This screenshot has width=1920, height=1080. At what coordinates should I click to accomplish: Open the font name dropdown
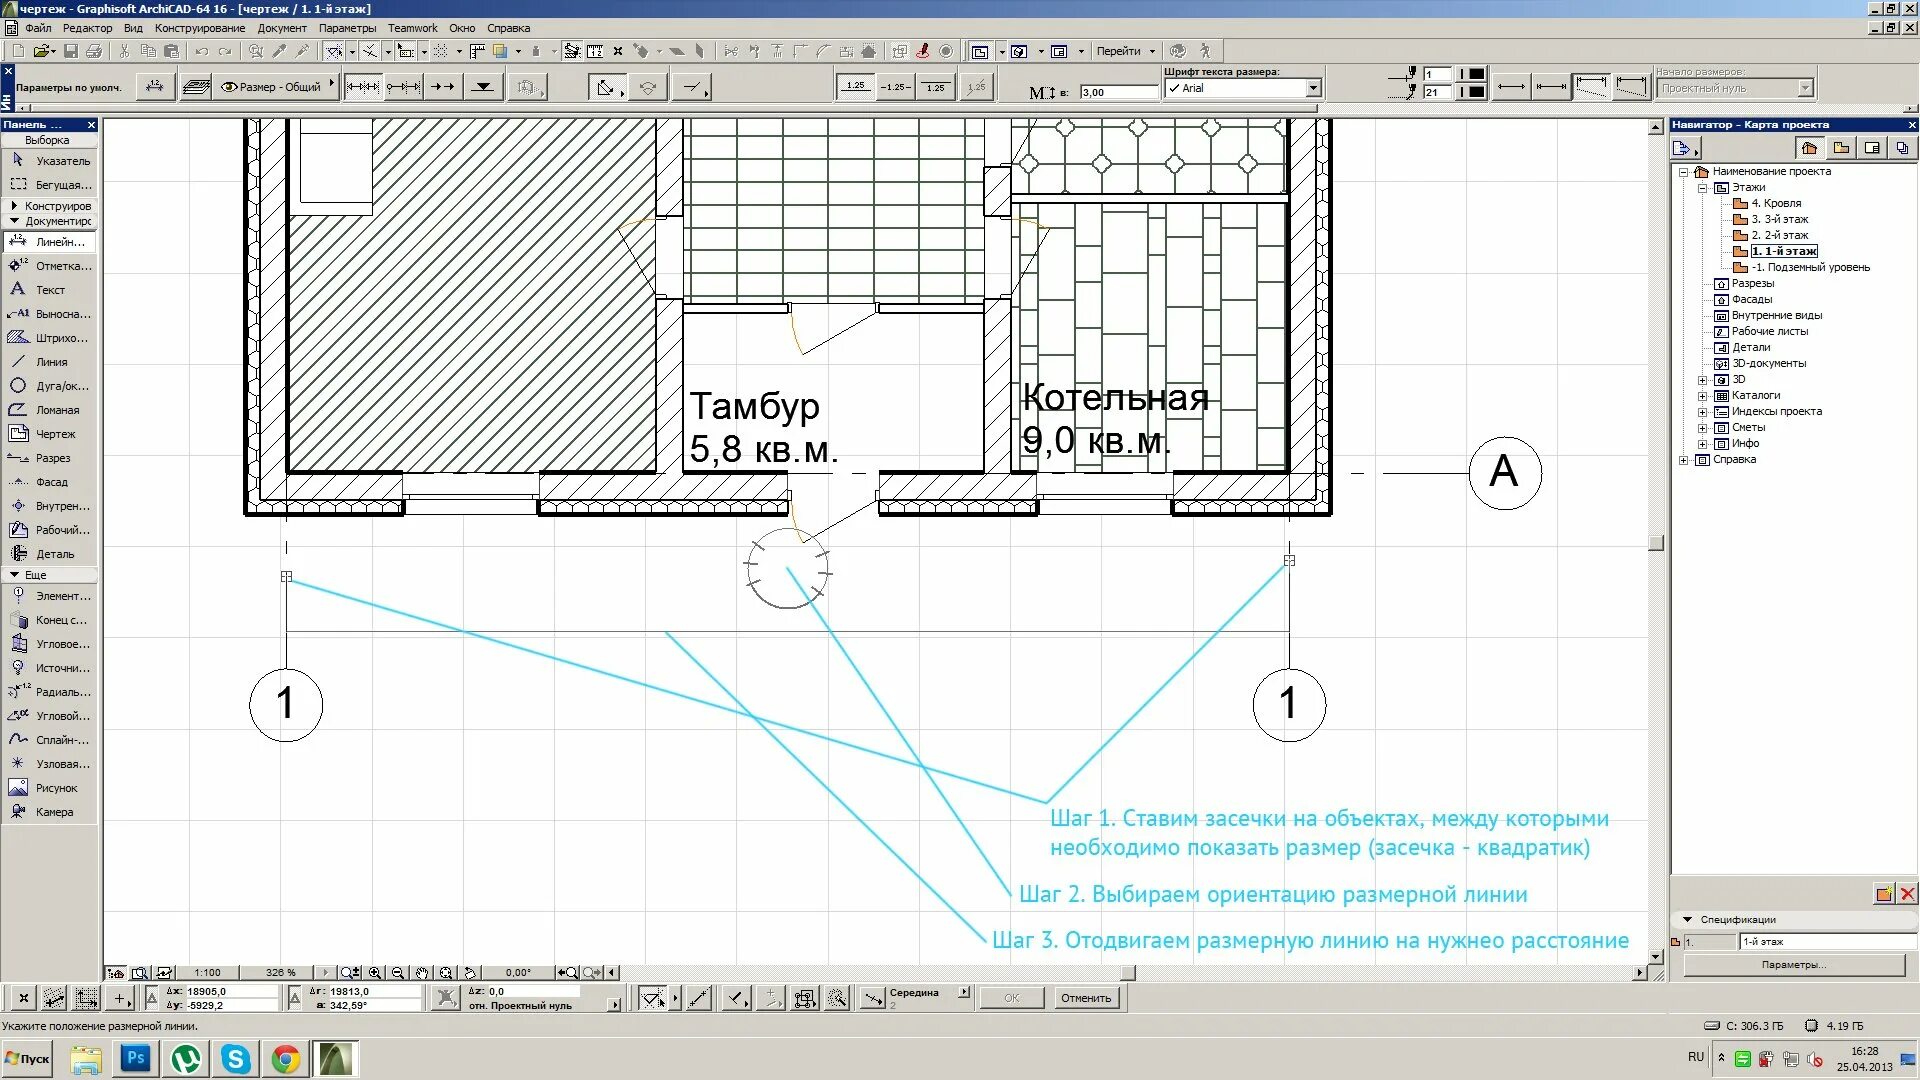tap(1313, 88)
